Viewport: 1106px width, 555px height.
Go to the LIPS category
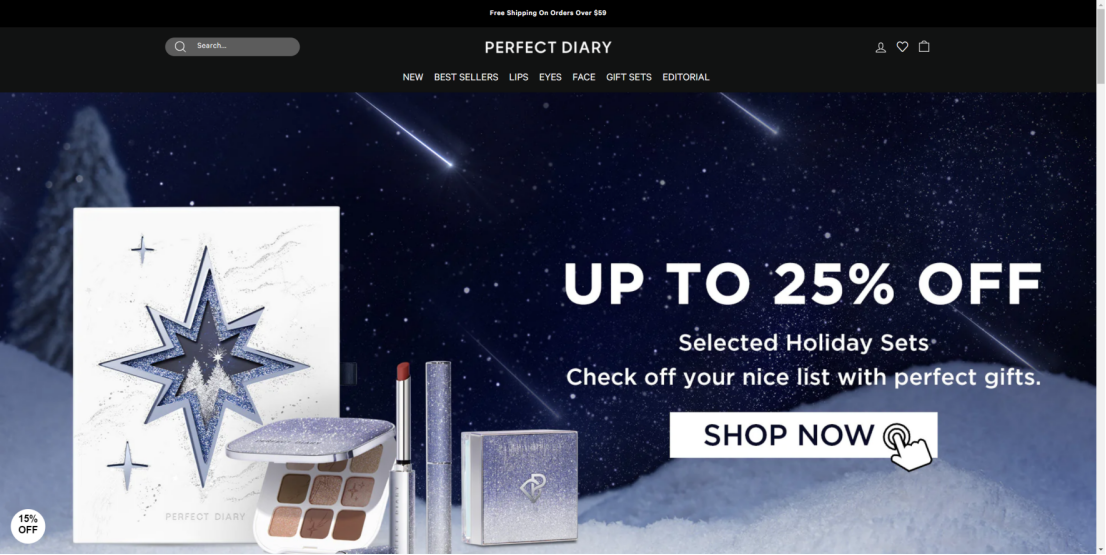[518, 77]
